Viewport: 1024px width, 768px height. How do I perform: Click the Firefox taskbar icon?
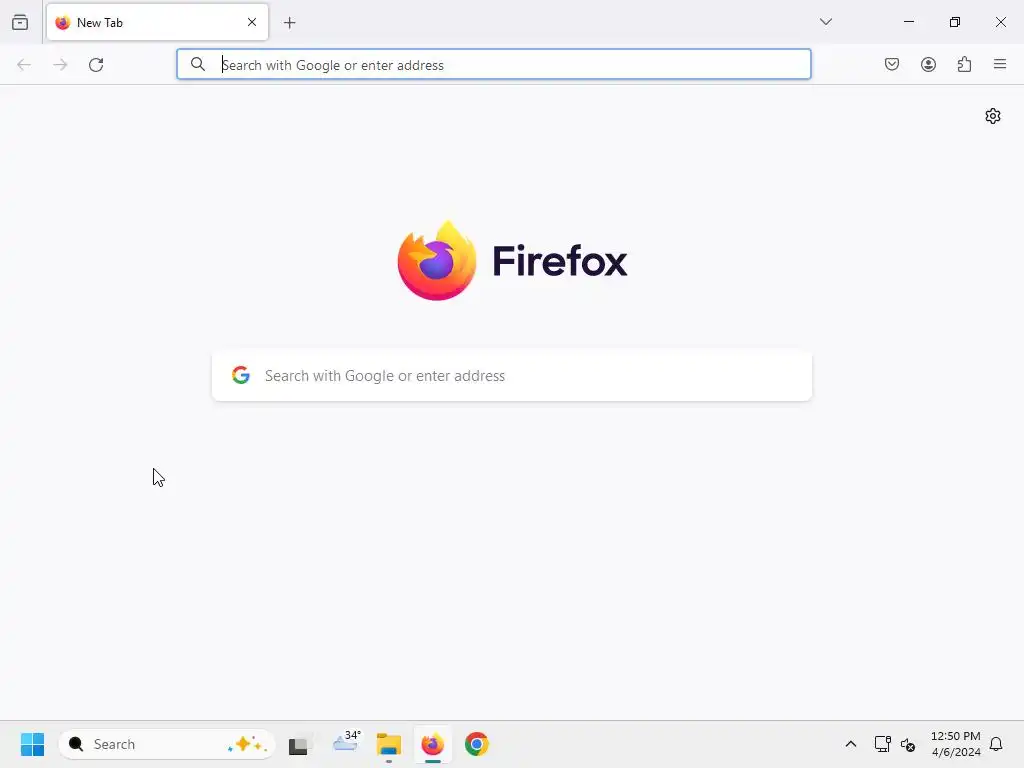[432, 744]
